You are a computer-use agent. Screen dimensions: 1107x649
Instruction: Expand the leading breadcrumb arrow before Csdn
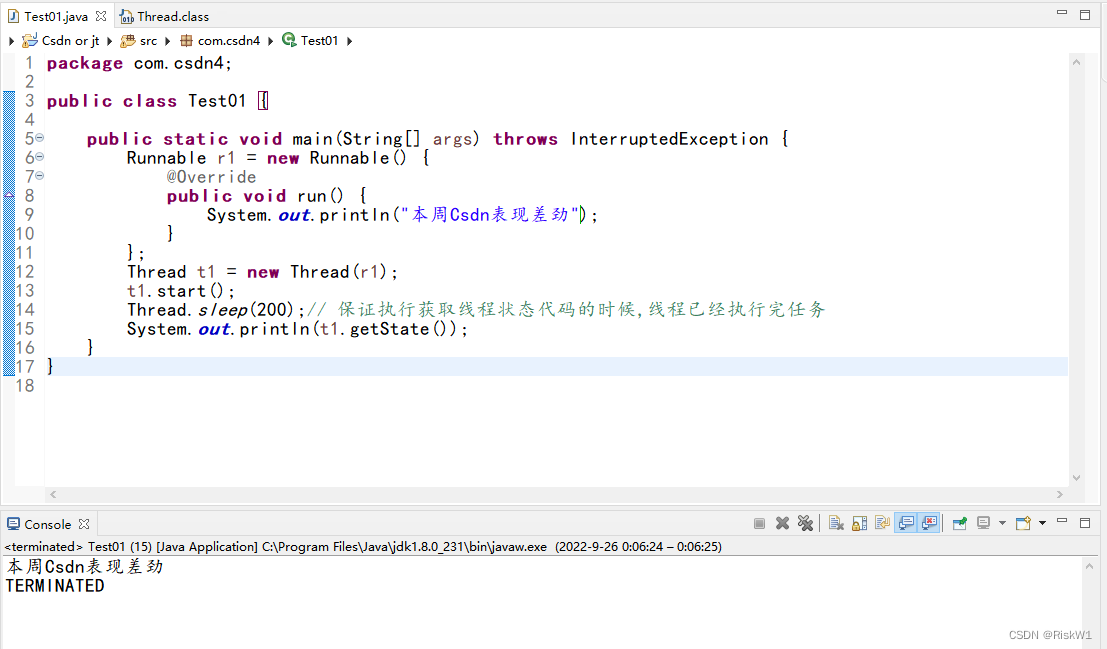click(x=11, y=41)
